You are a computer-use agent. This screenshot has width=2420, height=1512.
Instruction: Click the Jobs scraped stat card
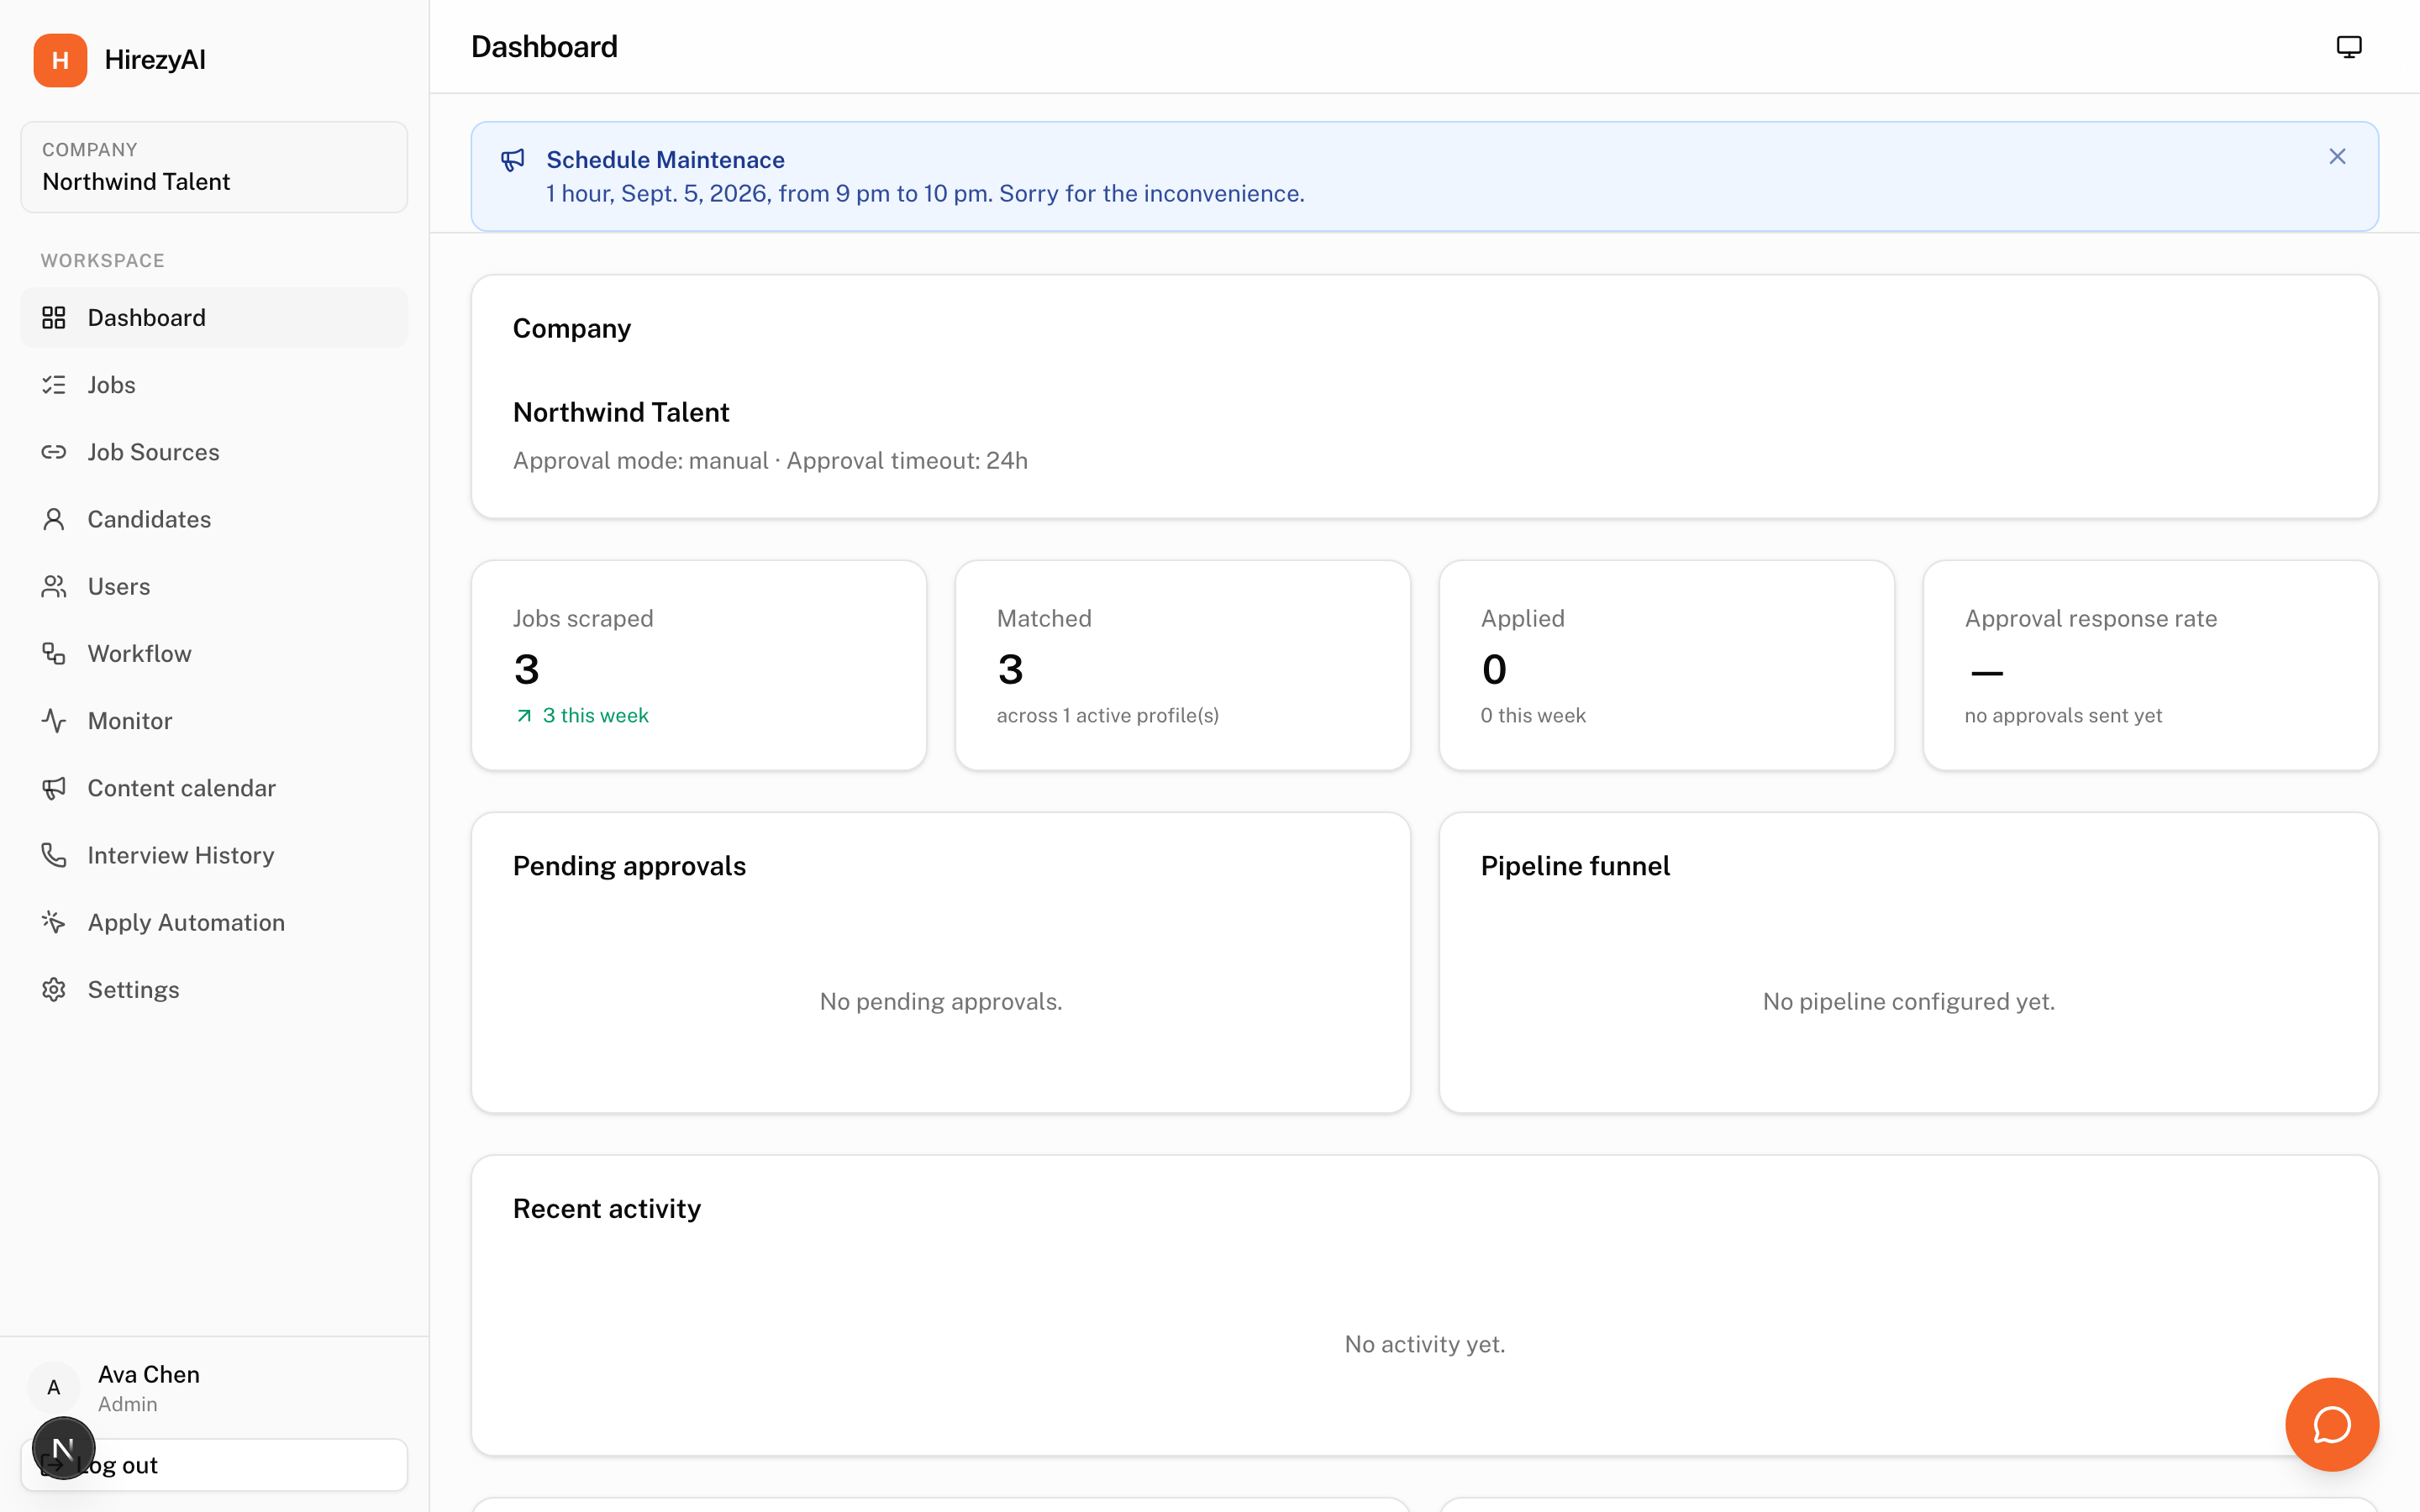pyautogui.click(x=699, y=665)
